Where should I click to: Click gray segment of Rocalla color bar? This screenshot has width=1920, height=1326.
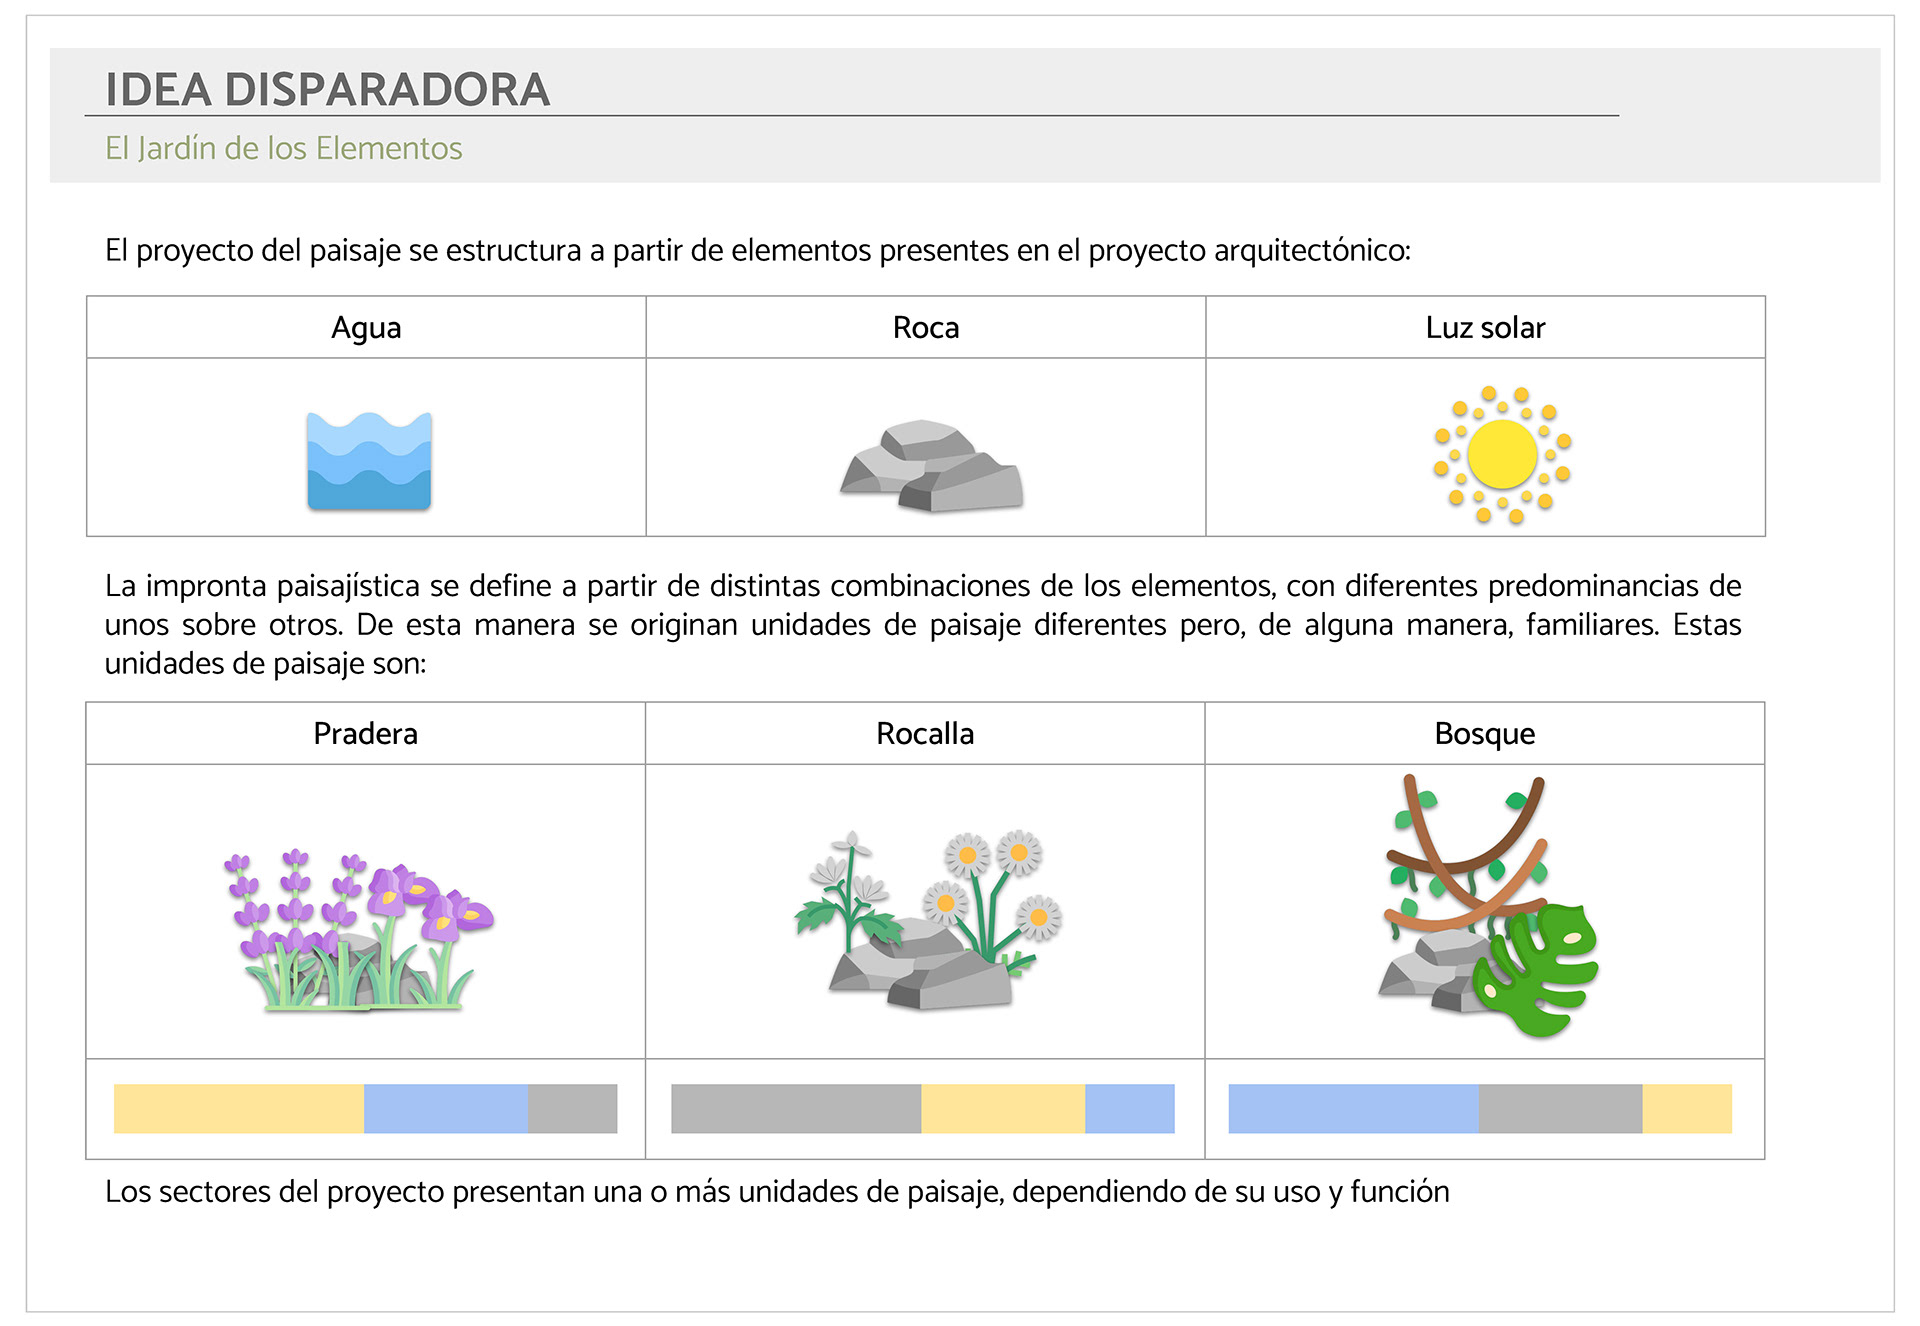tap(795, 1109)
